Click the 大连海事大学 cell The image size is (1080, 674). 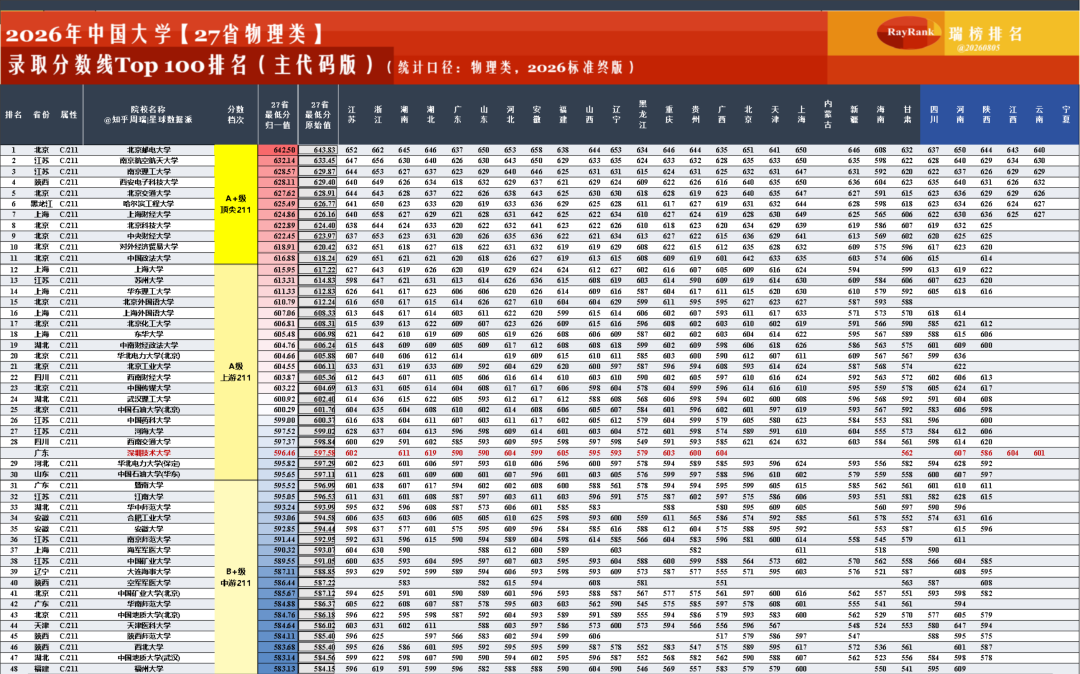point(149,571)
